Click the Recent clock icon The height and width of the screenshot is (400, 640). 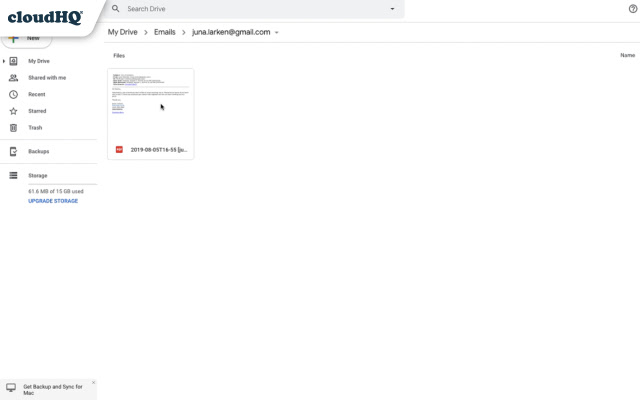13,94
